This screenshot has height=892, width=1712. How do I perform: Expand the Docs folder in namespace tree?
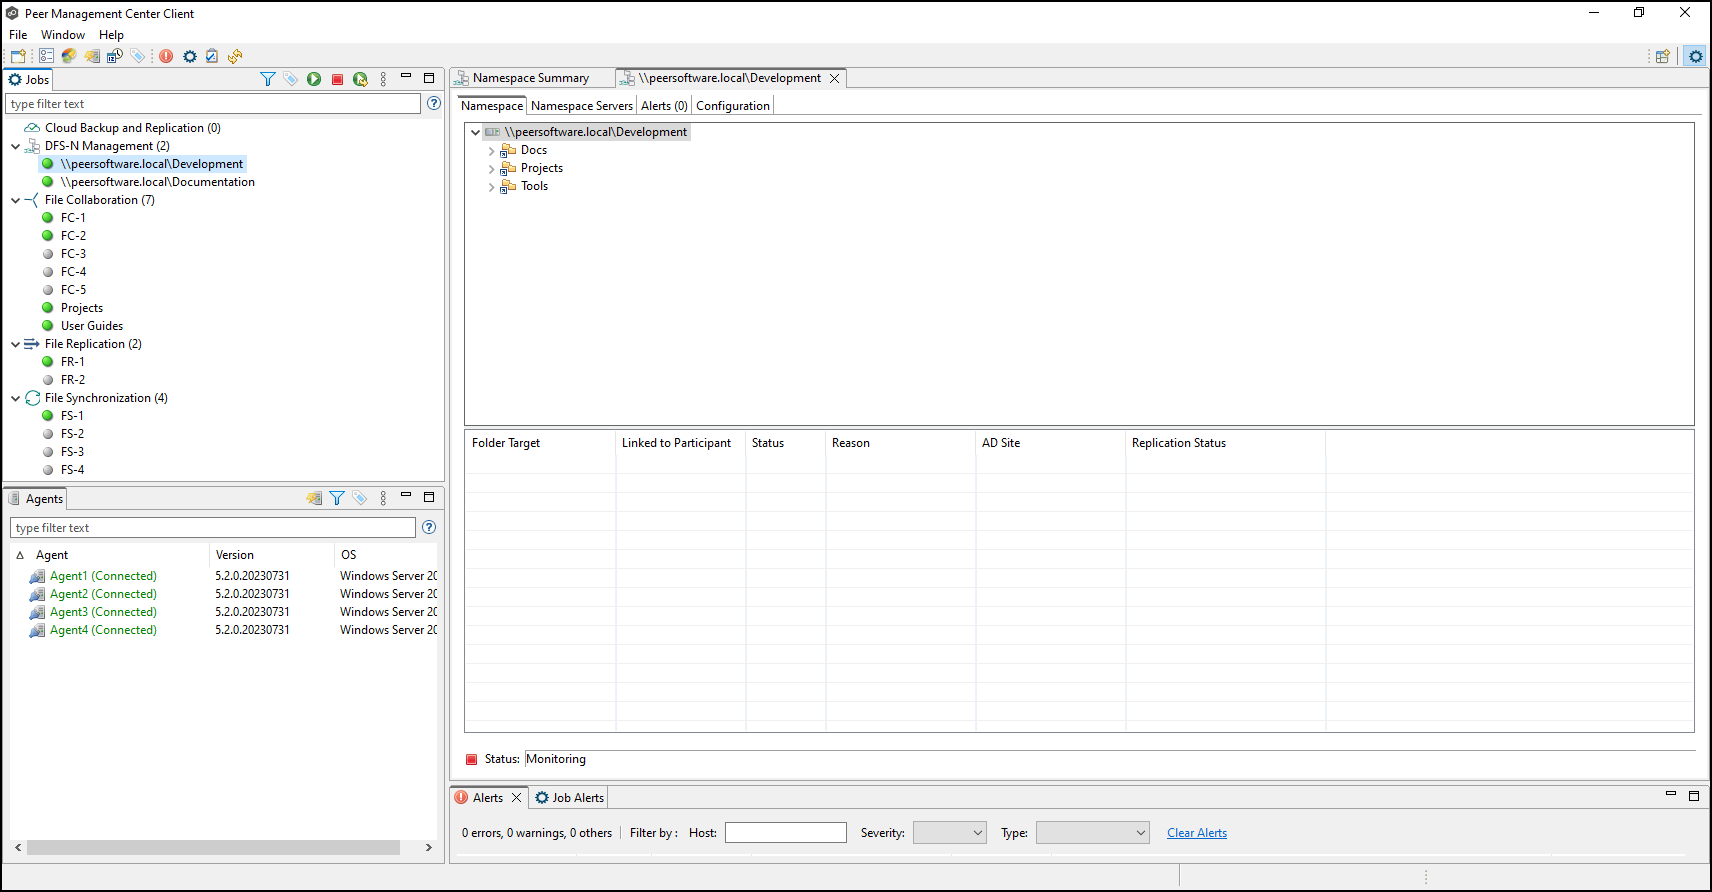click(491, 151)
